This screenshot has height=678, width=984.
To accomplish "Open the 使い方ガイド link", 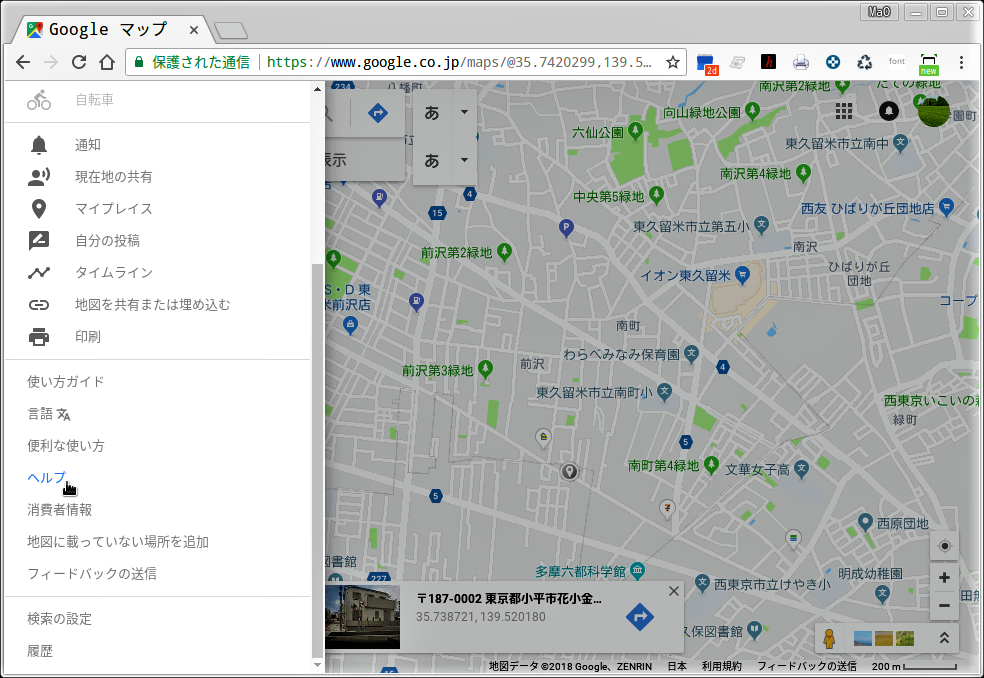I will pyautogui.click(x=66, y=382).
